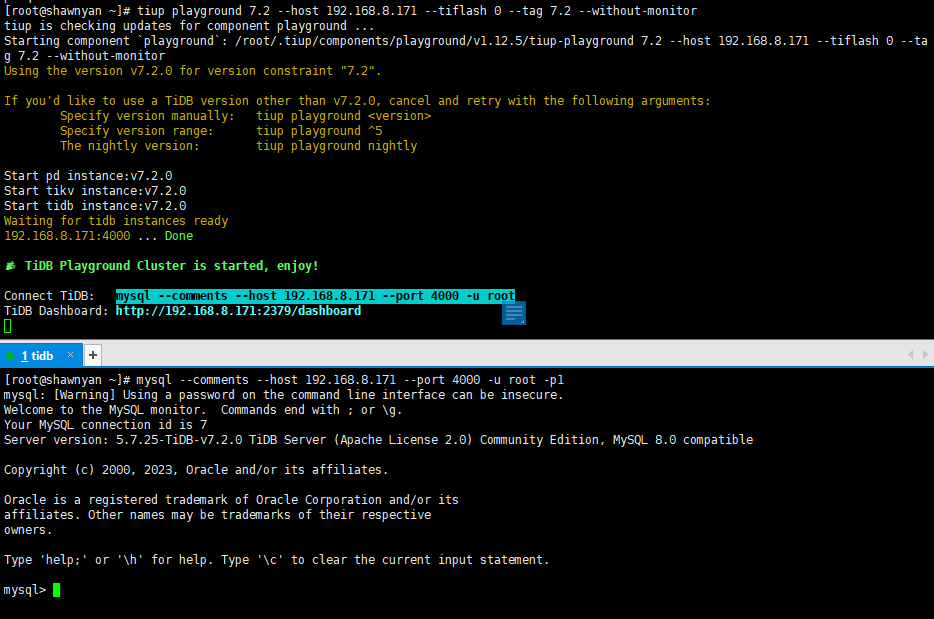Click the 'Copyright (c) 2000, 2023, Oracle' line
This screenshot has width=934, height=619.
point(196,469)
